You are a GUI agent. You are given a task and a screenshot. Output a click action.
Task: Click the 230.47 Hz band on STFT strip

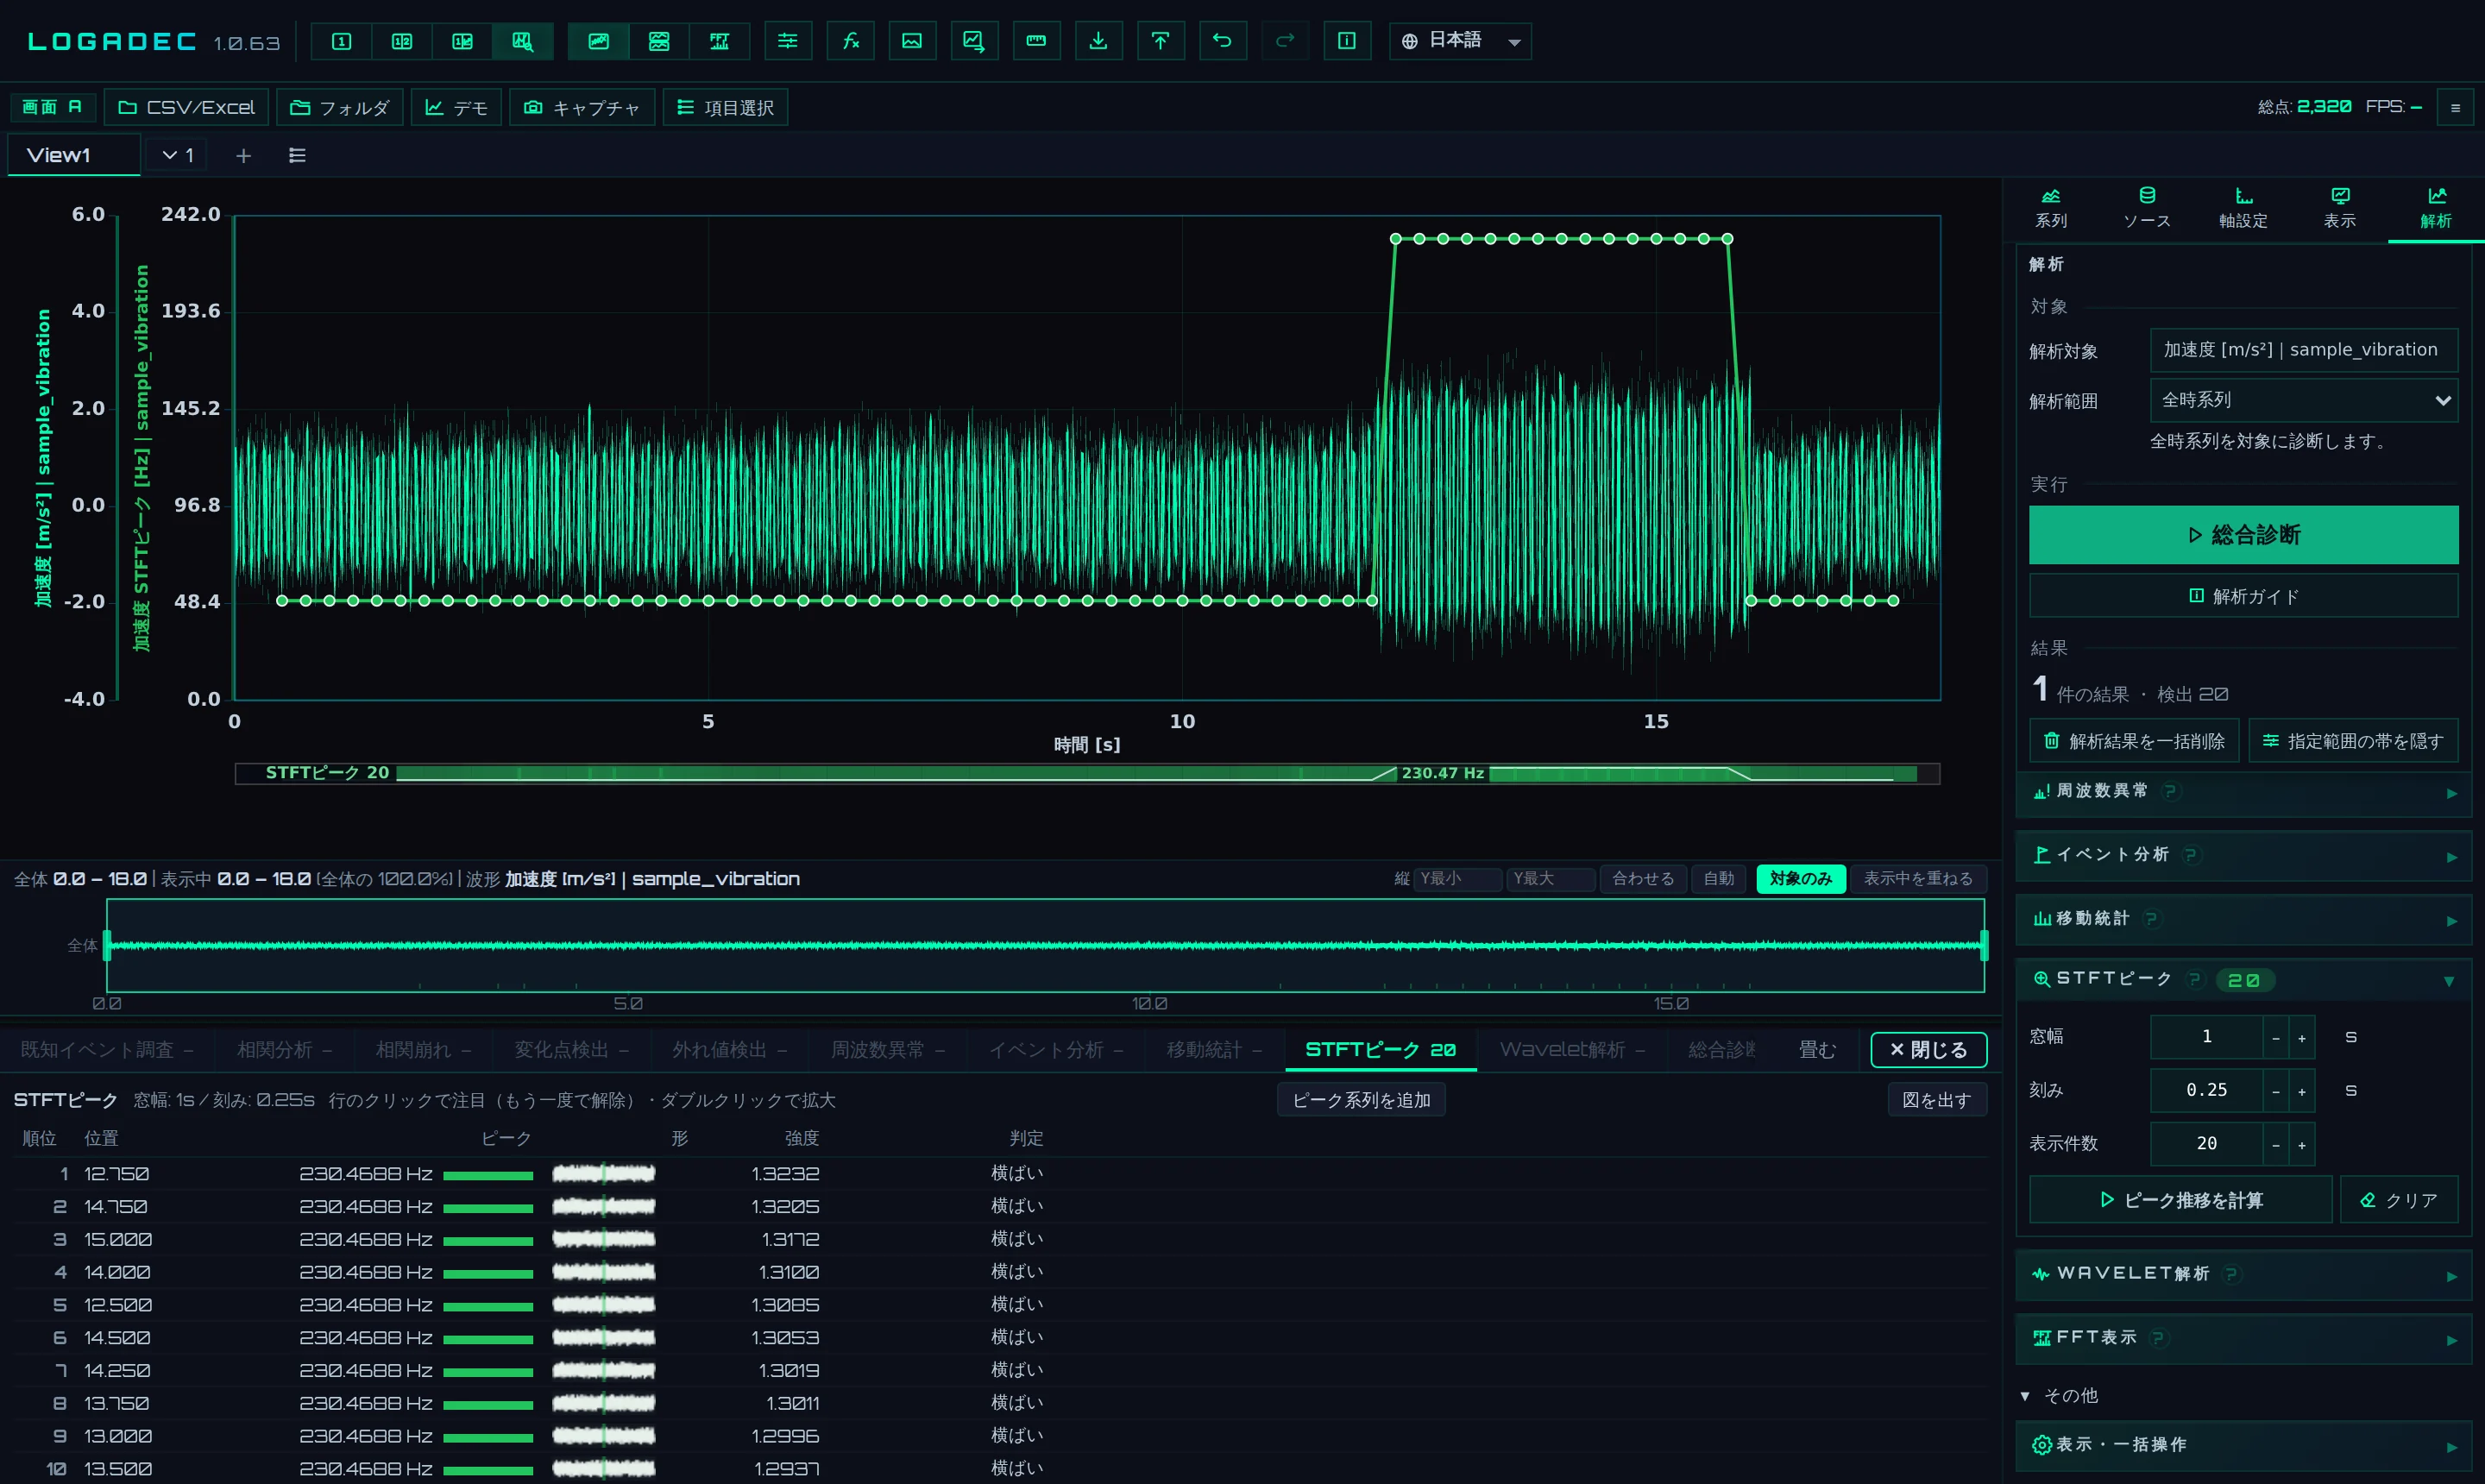(x=1442, y=773)
